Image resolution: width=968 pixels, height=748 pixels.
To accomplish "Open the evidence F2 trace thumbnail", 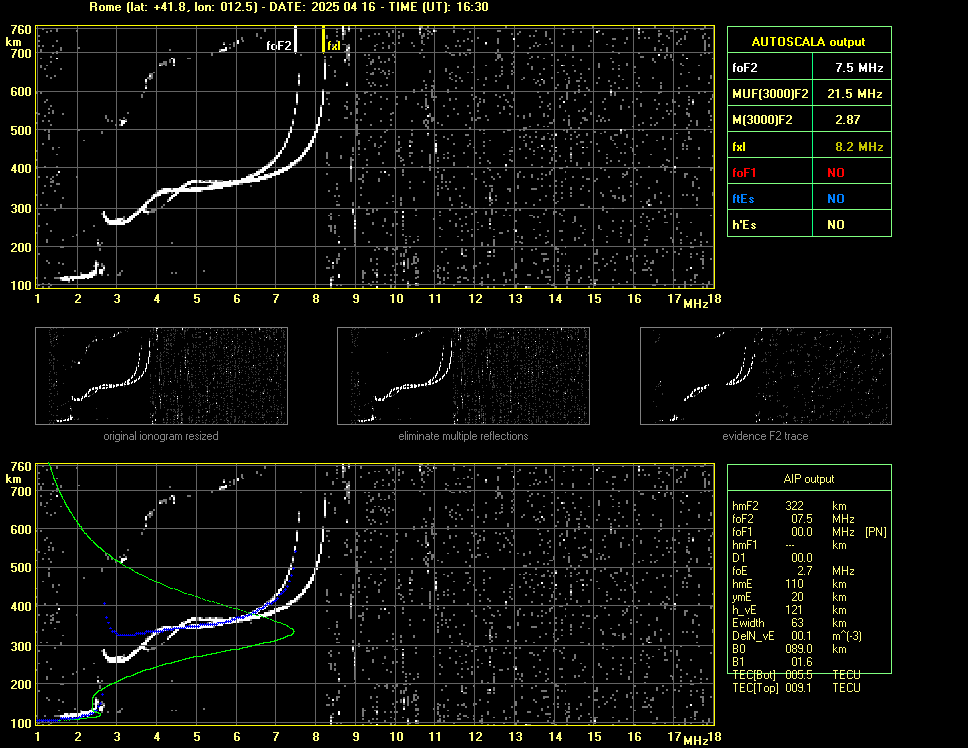I will tap(766, 376).
